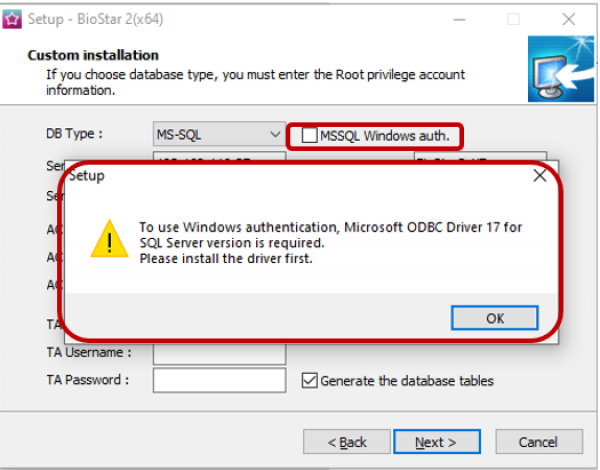The image size is (600, 470).
Task: Click the yellow warning triangle icon
Action: click(109, 240)
